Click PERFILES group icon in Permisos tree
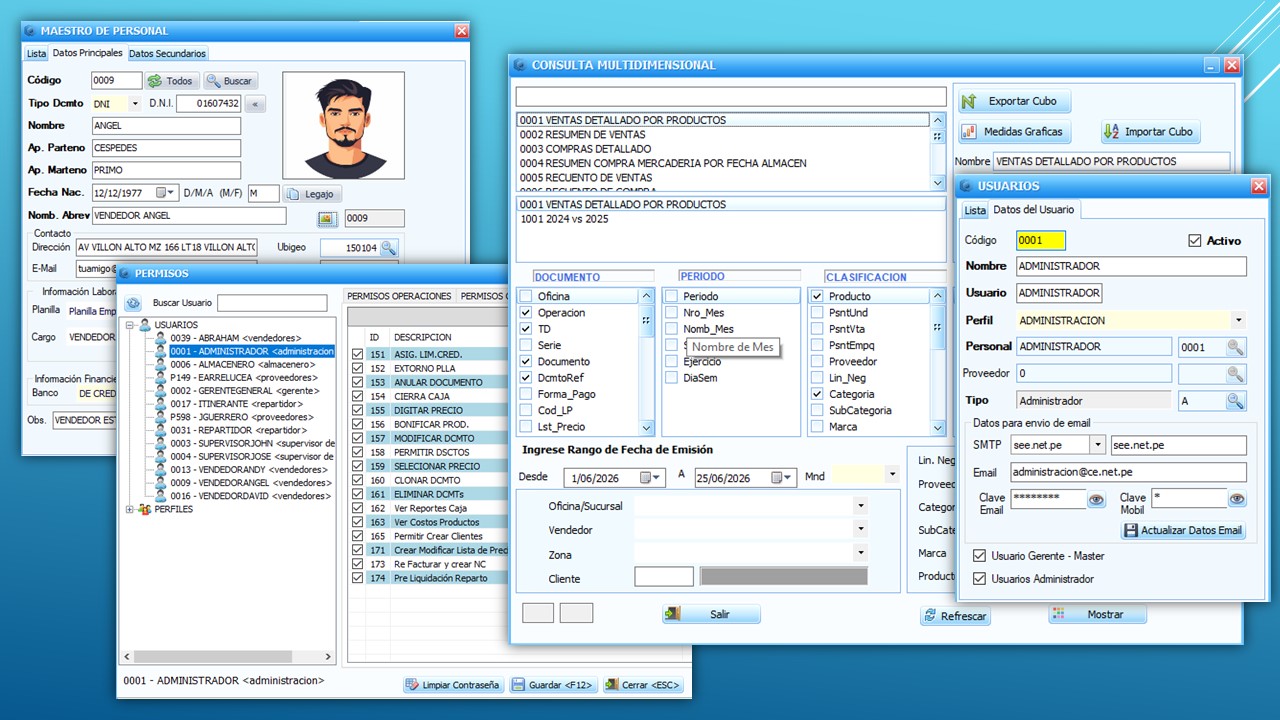This screenshot has width=1280, height=720. point(146,509)
